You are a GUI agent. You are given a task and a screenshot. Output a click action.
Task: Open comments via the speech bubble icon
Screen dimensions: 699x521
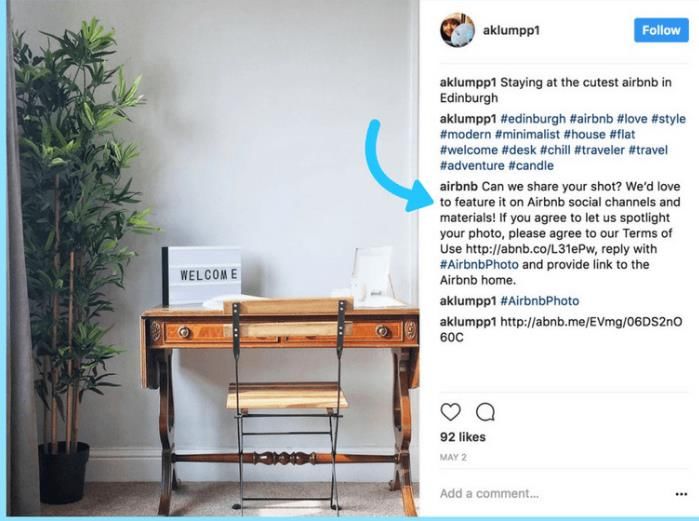point(485,412)
